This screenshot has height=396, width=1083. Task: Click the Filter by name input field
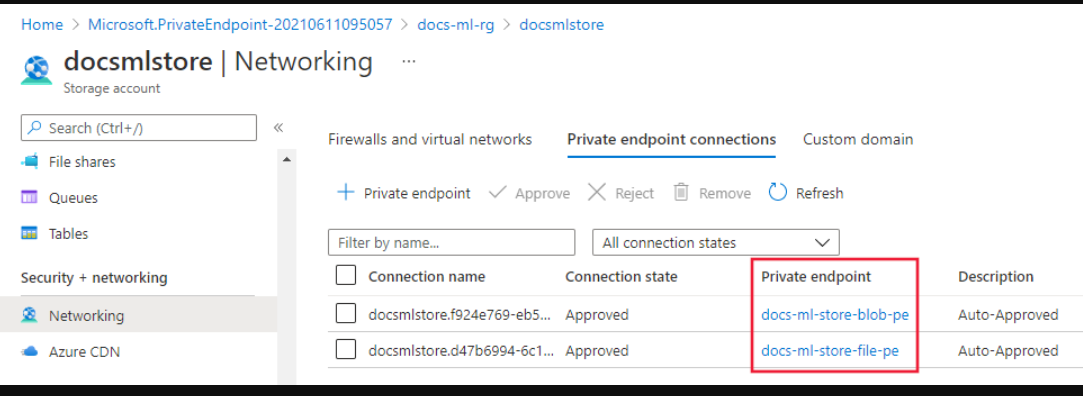452,243
